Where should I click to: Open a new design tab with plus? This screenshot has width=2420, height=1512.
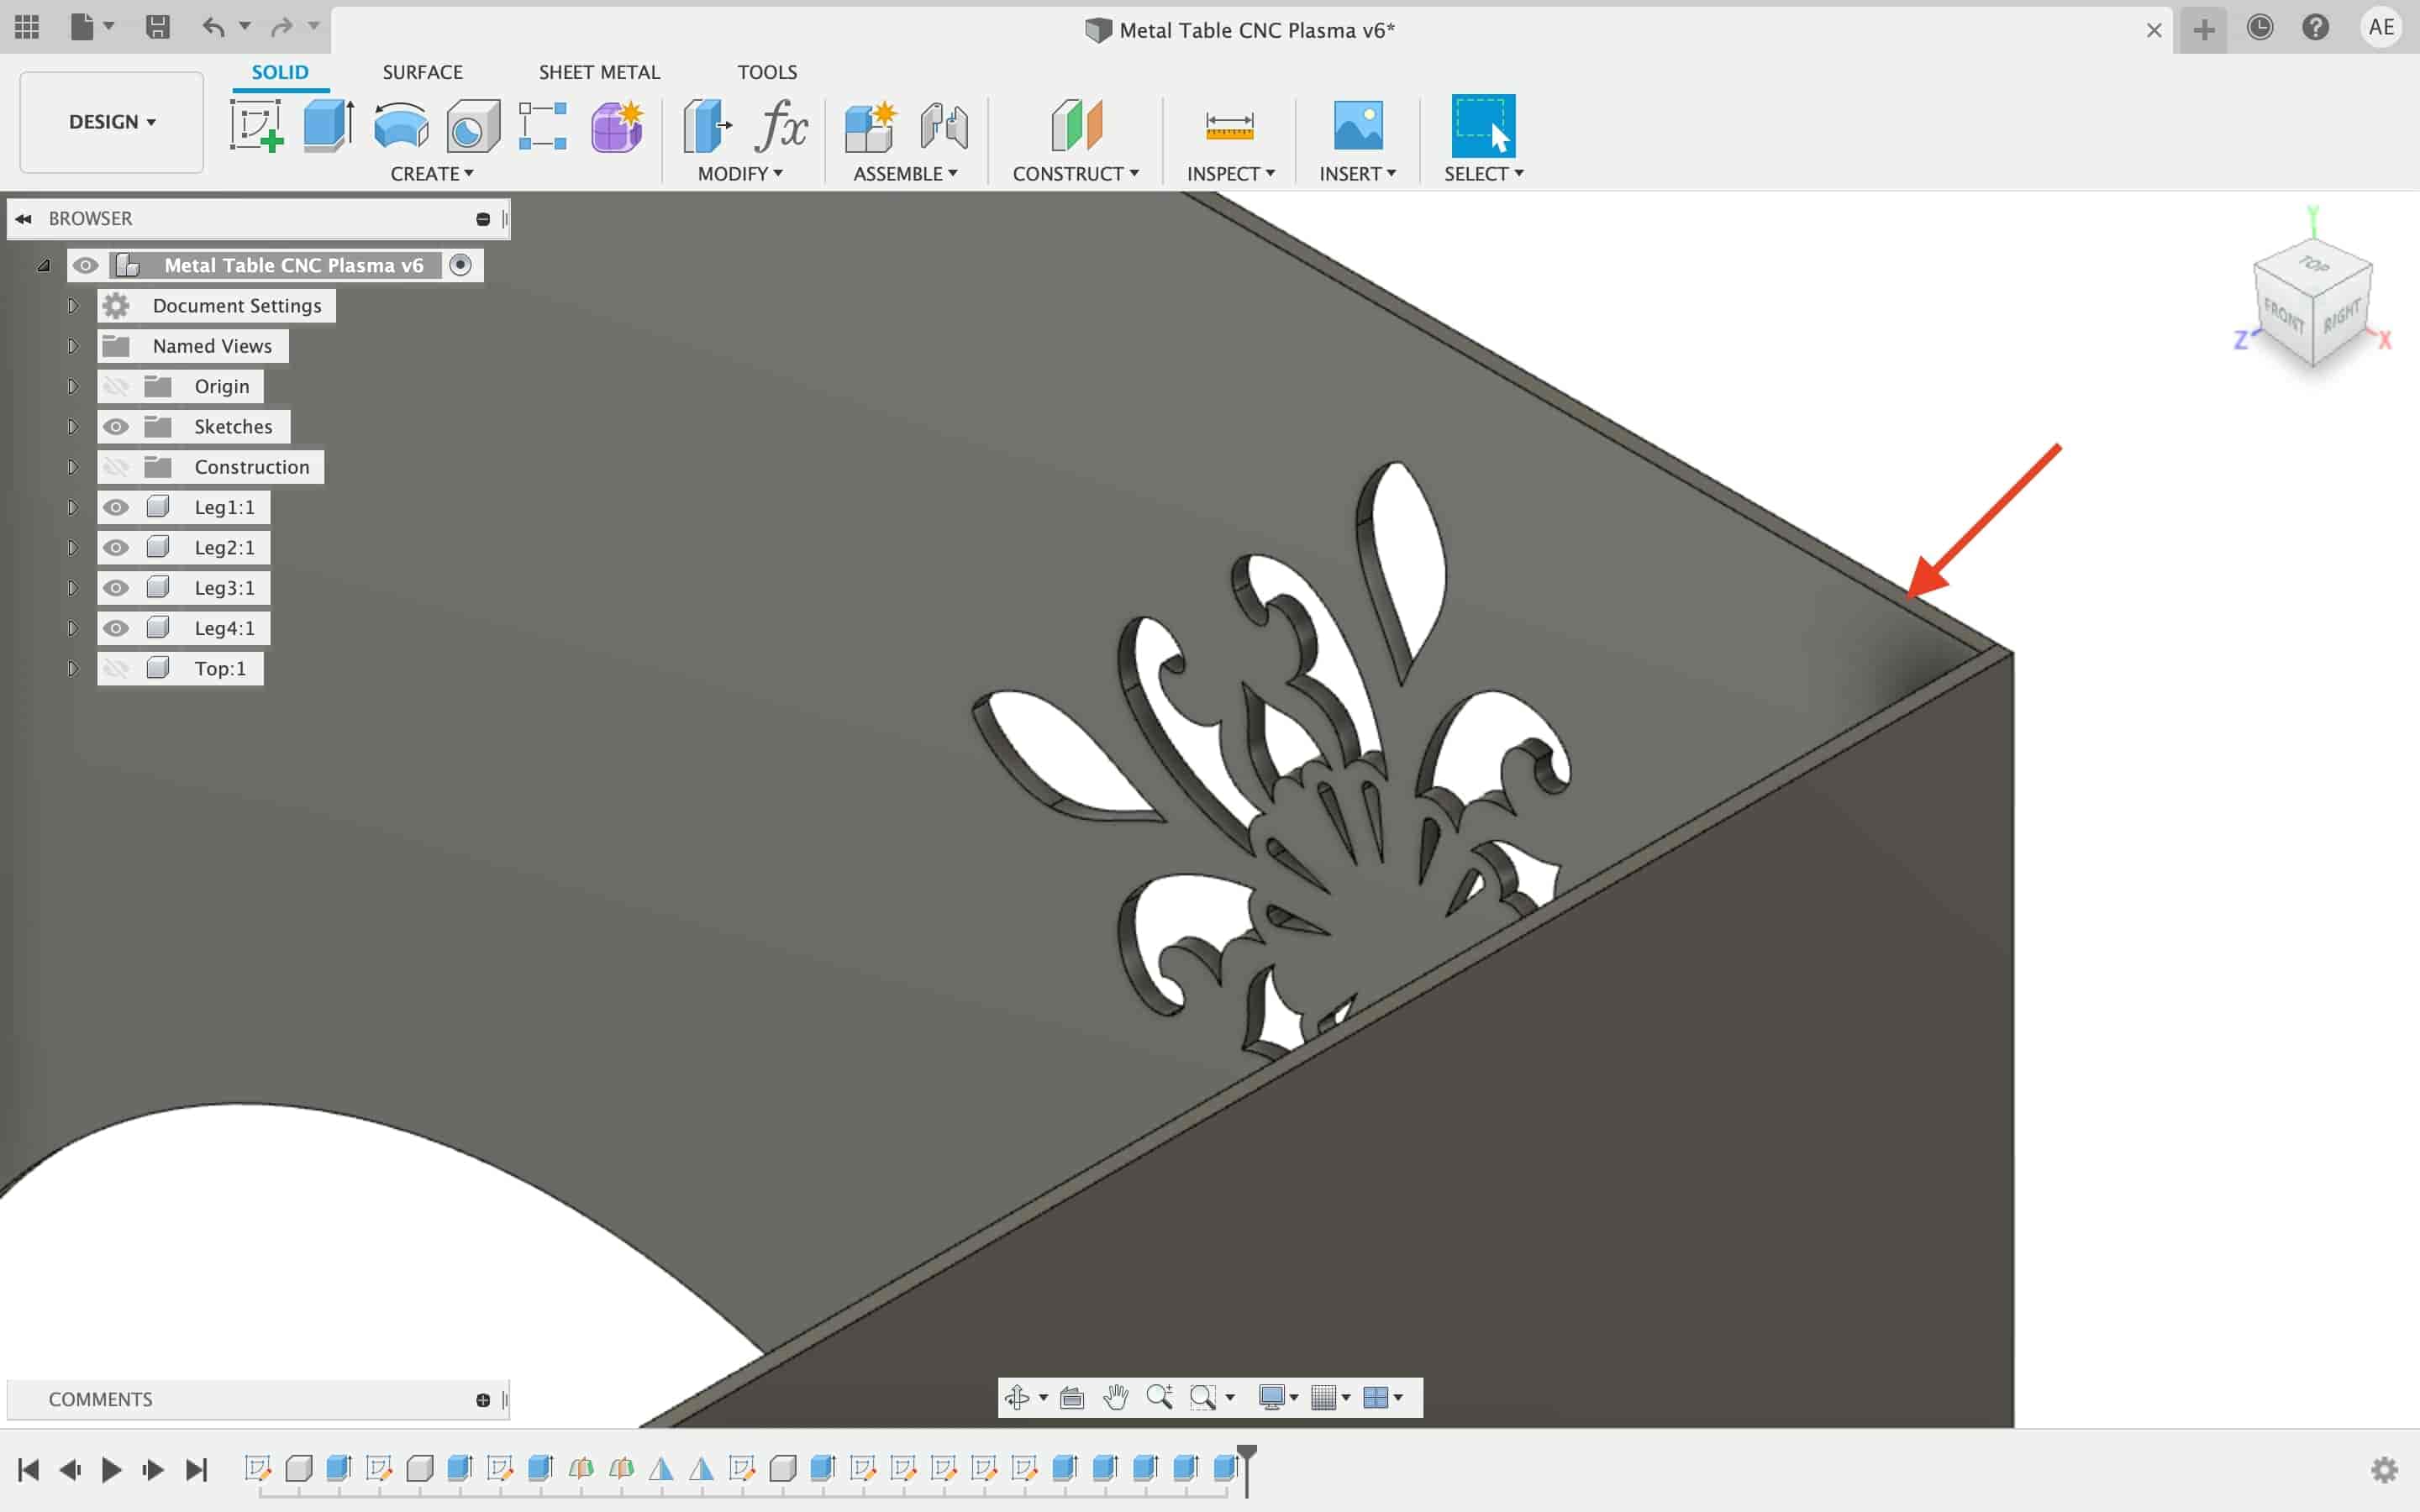click(x=2204, y=30)
